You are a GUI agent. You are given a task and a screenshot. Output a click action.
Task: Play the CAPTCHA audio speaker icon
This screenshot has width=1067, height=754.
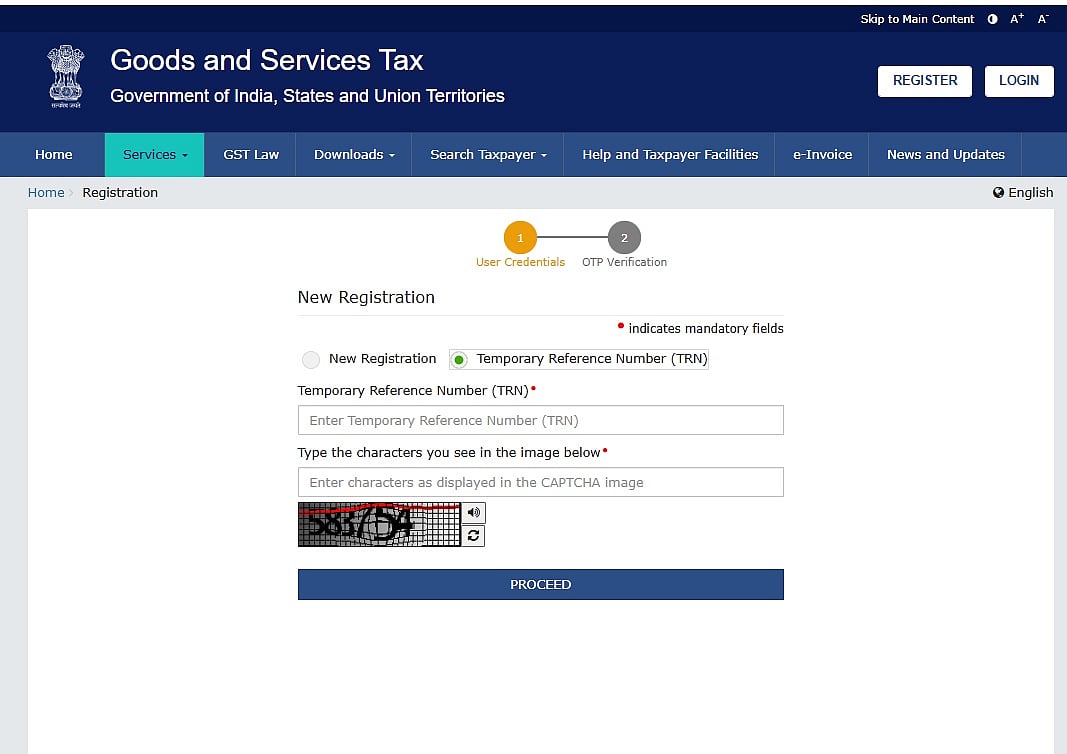click(473, 513)
